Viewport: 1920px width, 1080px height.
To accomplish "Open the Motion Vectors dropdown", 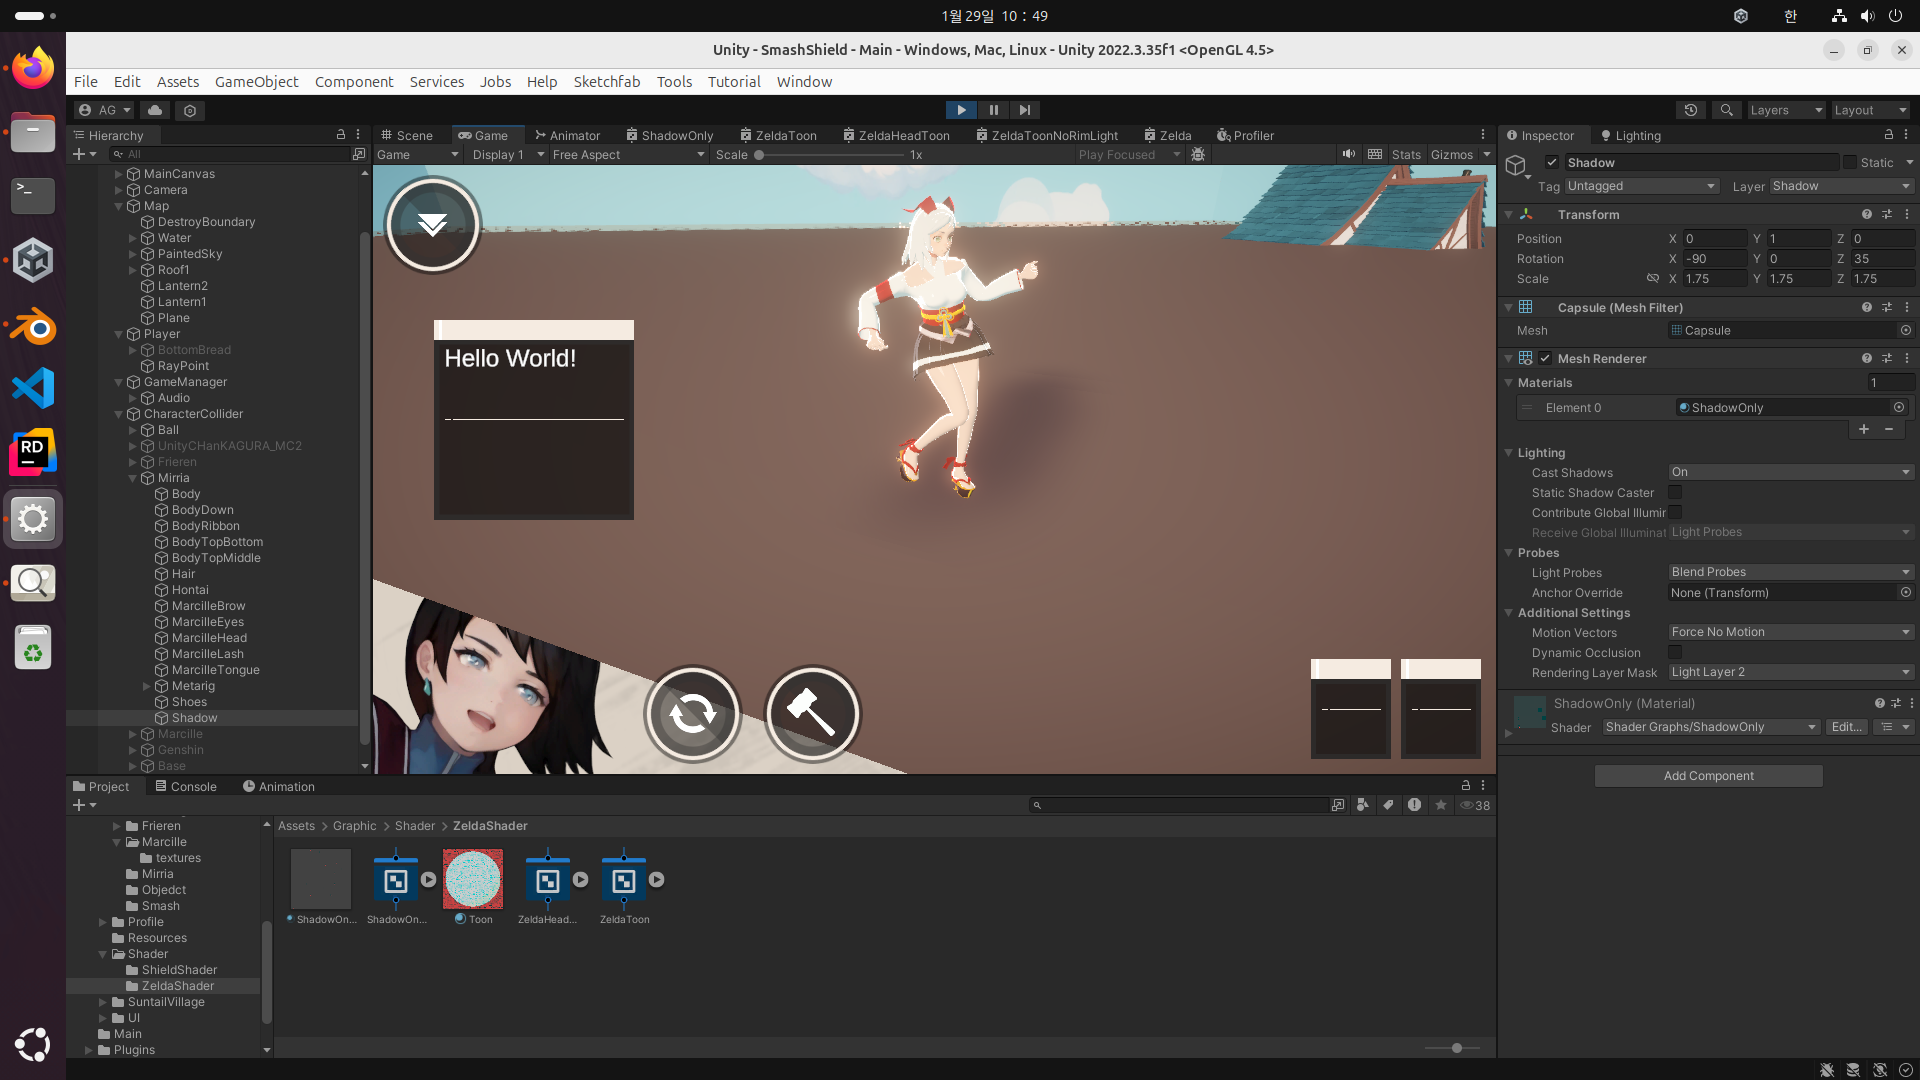I will [x=1790, y=632].
